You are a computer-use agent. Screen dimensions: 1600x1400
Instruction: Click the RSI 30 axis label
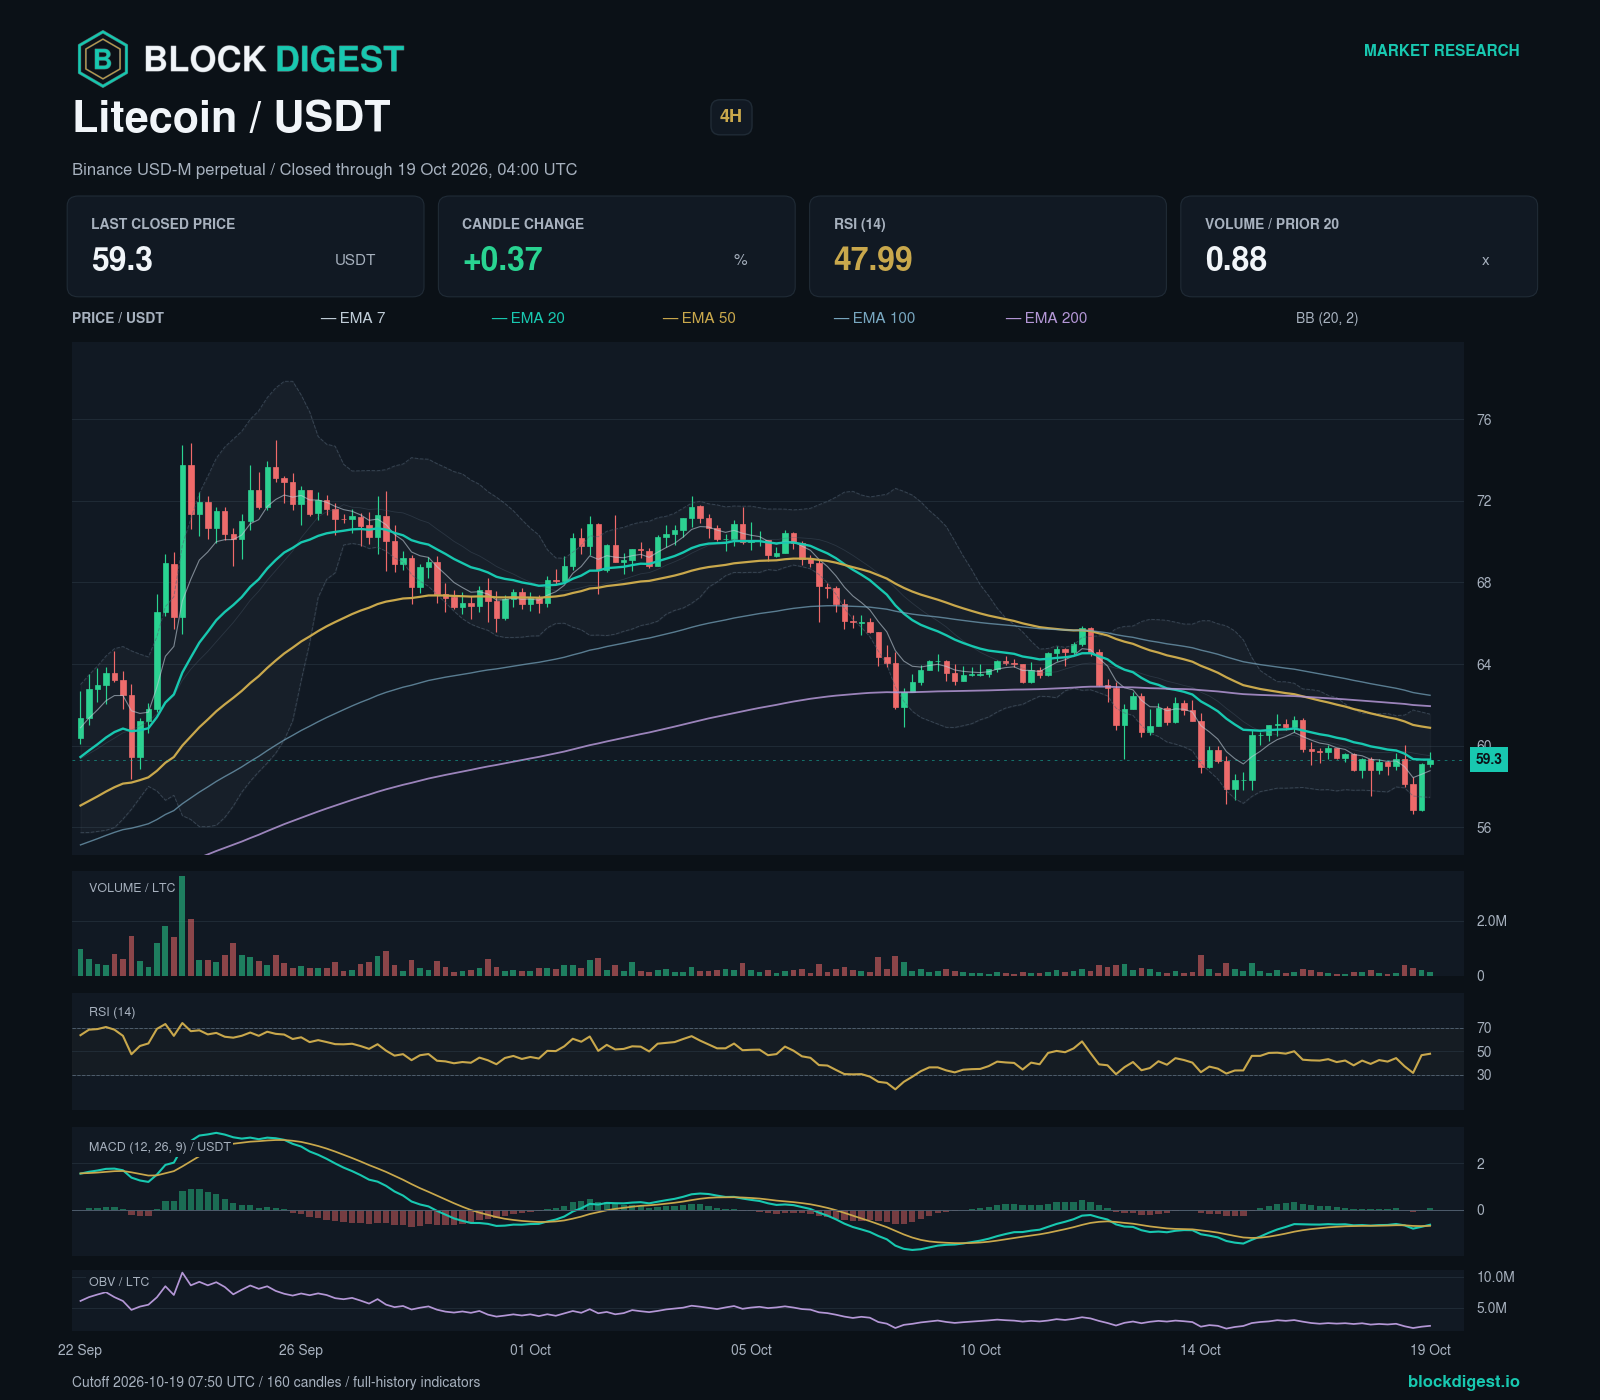1484,1075
